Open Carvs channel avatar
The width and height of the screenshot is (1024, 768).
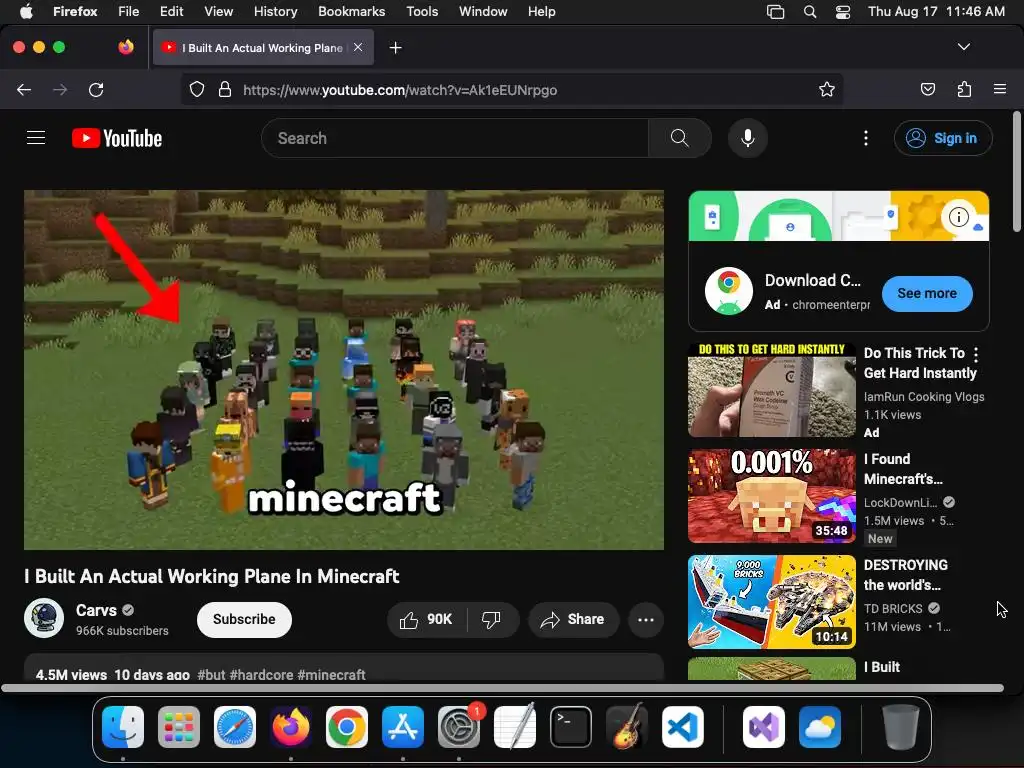[x=44, y=618]
